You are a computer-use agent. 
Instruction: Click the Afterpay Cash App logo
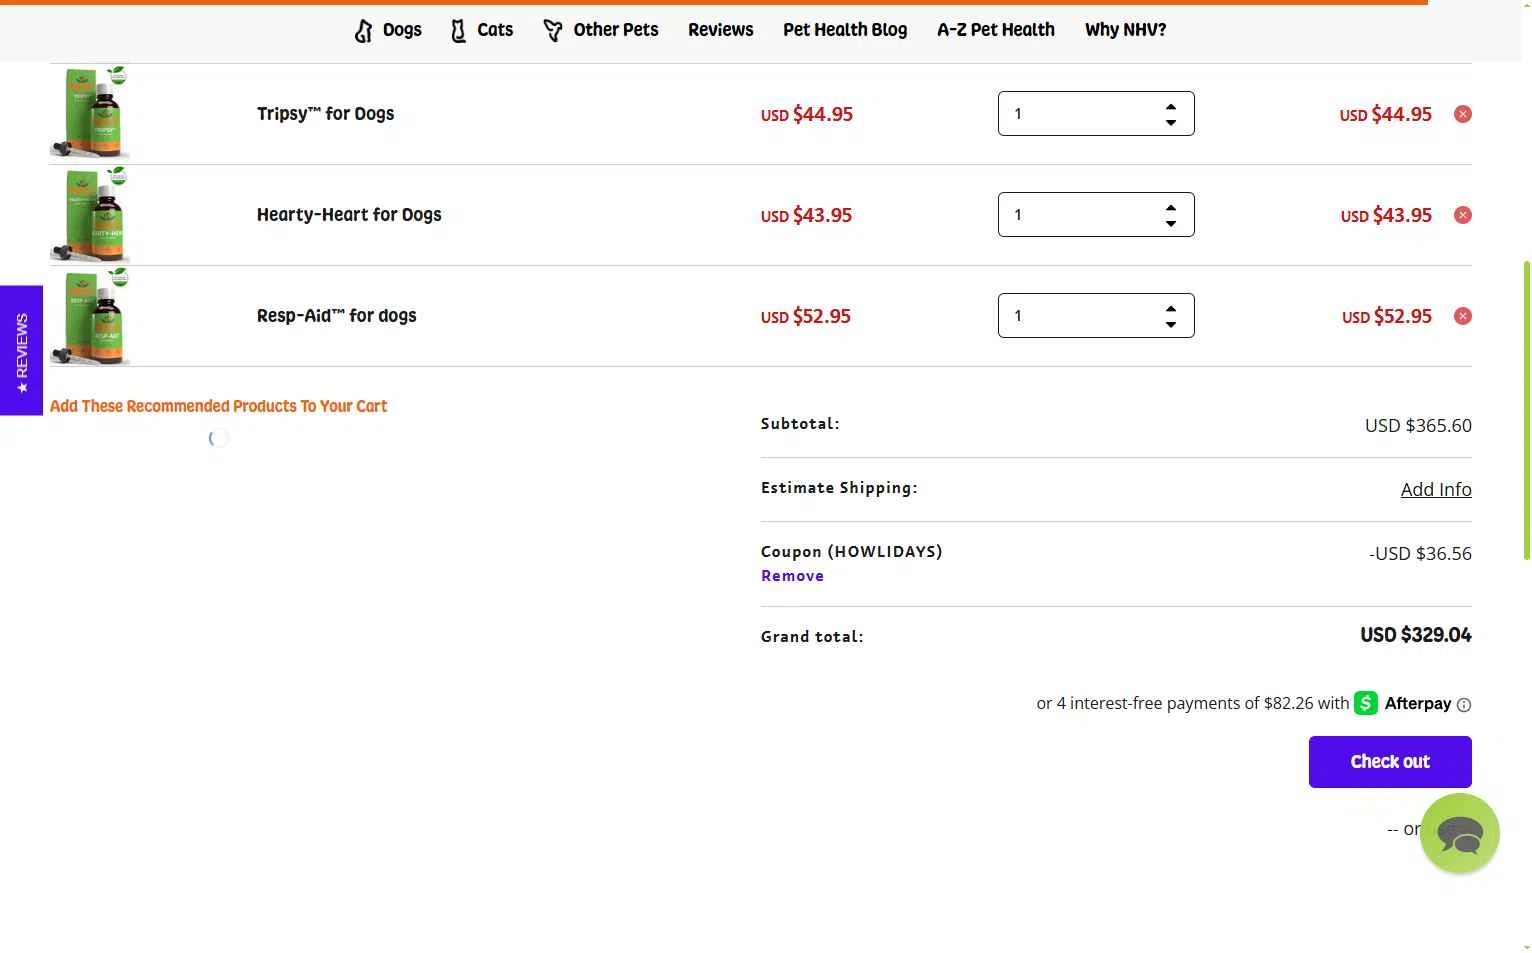click(1366, 703)
